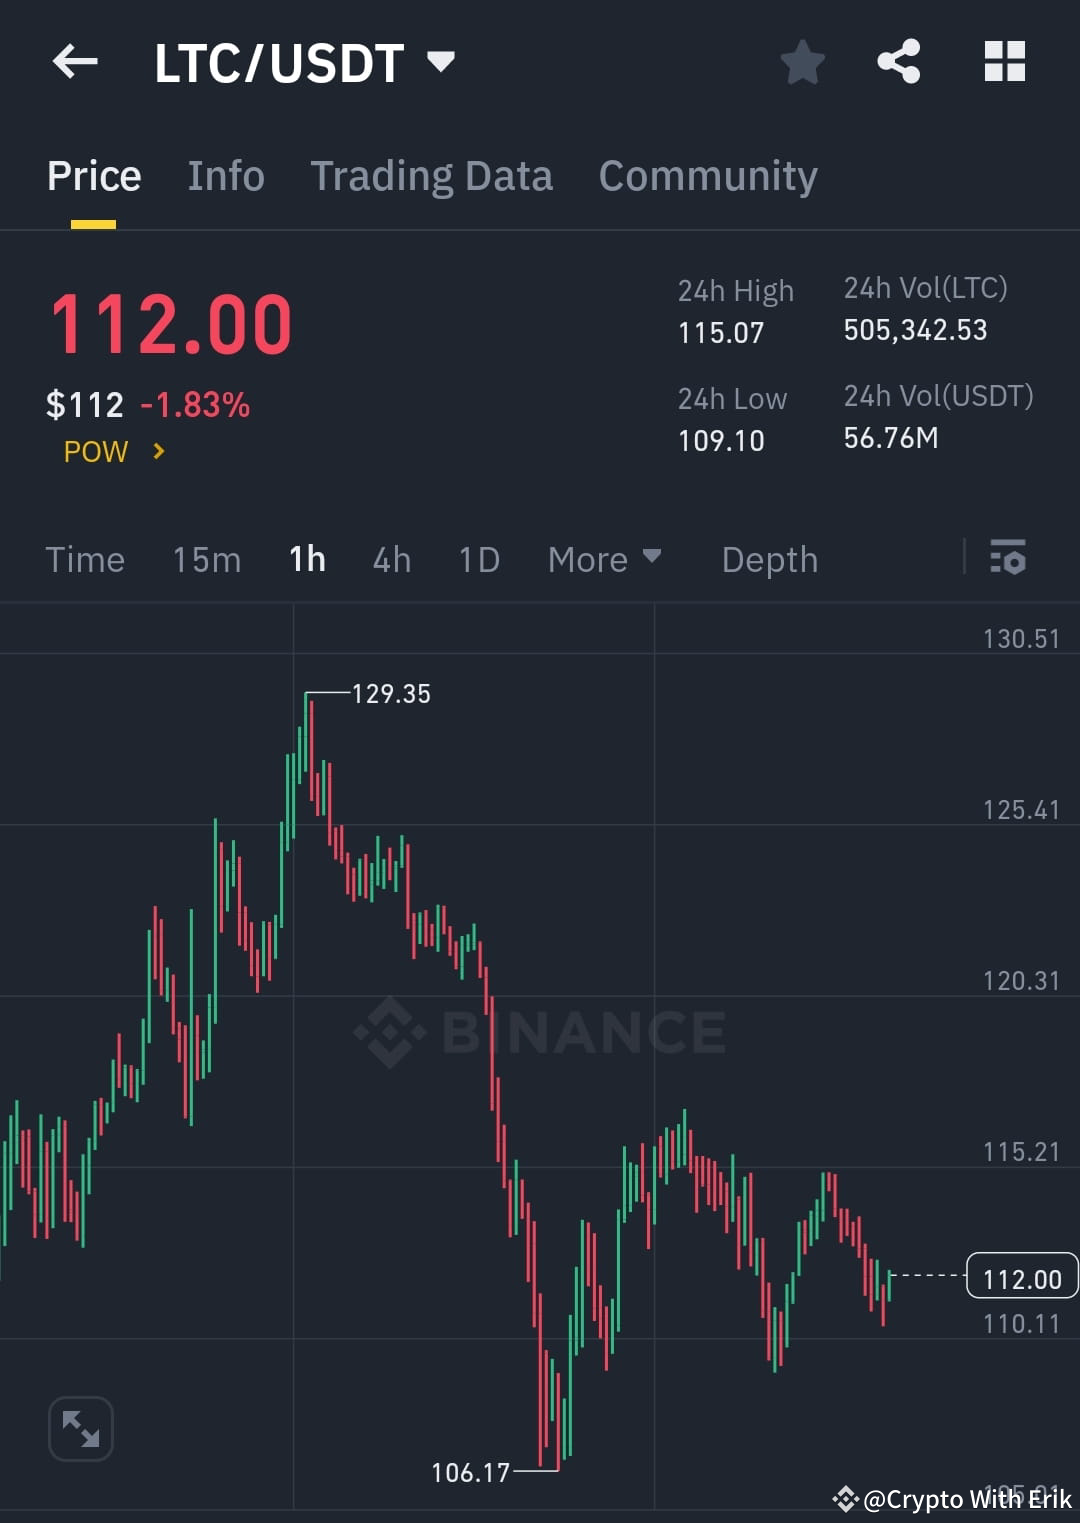Enable the 1D timeframe

[478, 560]
